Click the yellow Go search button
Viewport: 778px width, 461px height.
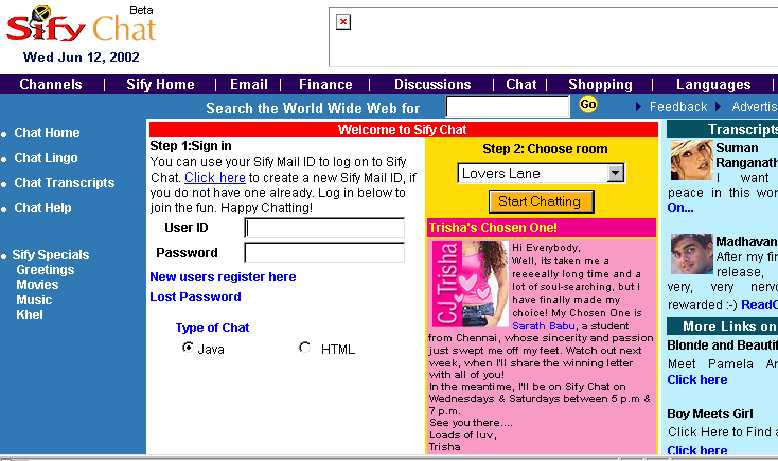coord(588,105)
